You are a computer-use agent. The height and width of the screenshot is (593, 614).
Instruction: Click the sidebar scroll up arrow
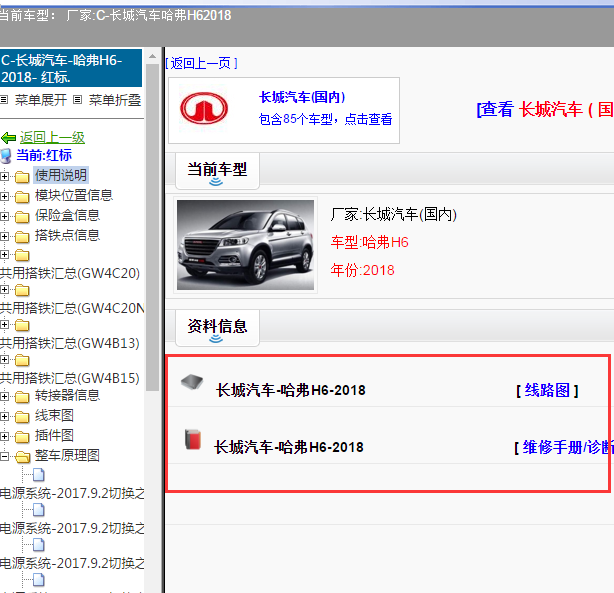[152, 57]
